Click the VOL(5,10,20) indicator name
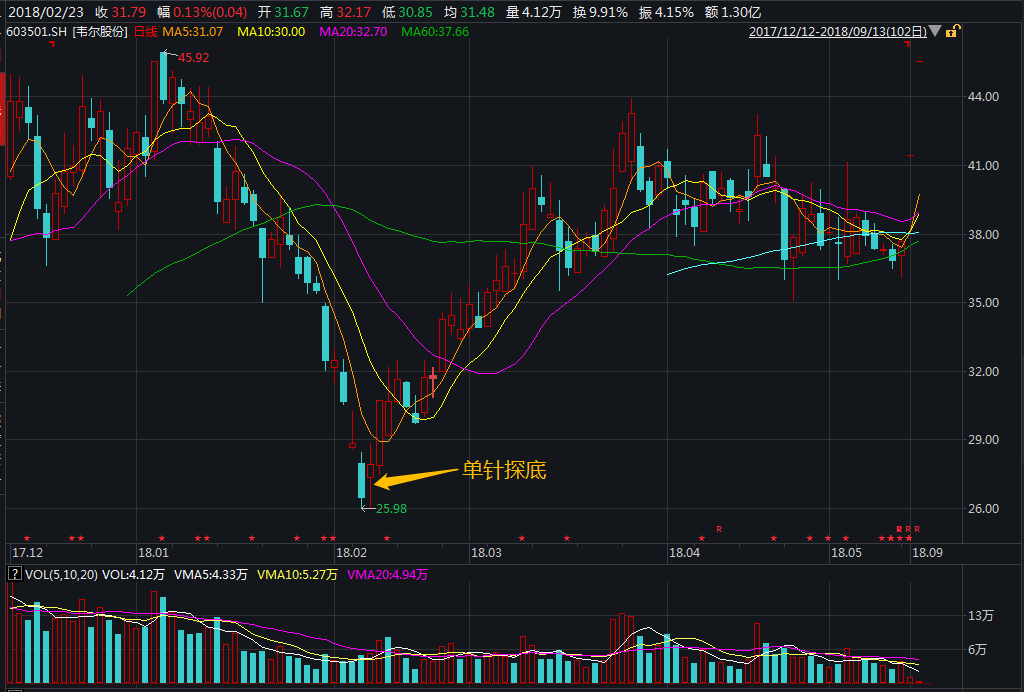 coord(61,574)
